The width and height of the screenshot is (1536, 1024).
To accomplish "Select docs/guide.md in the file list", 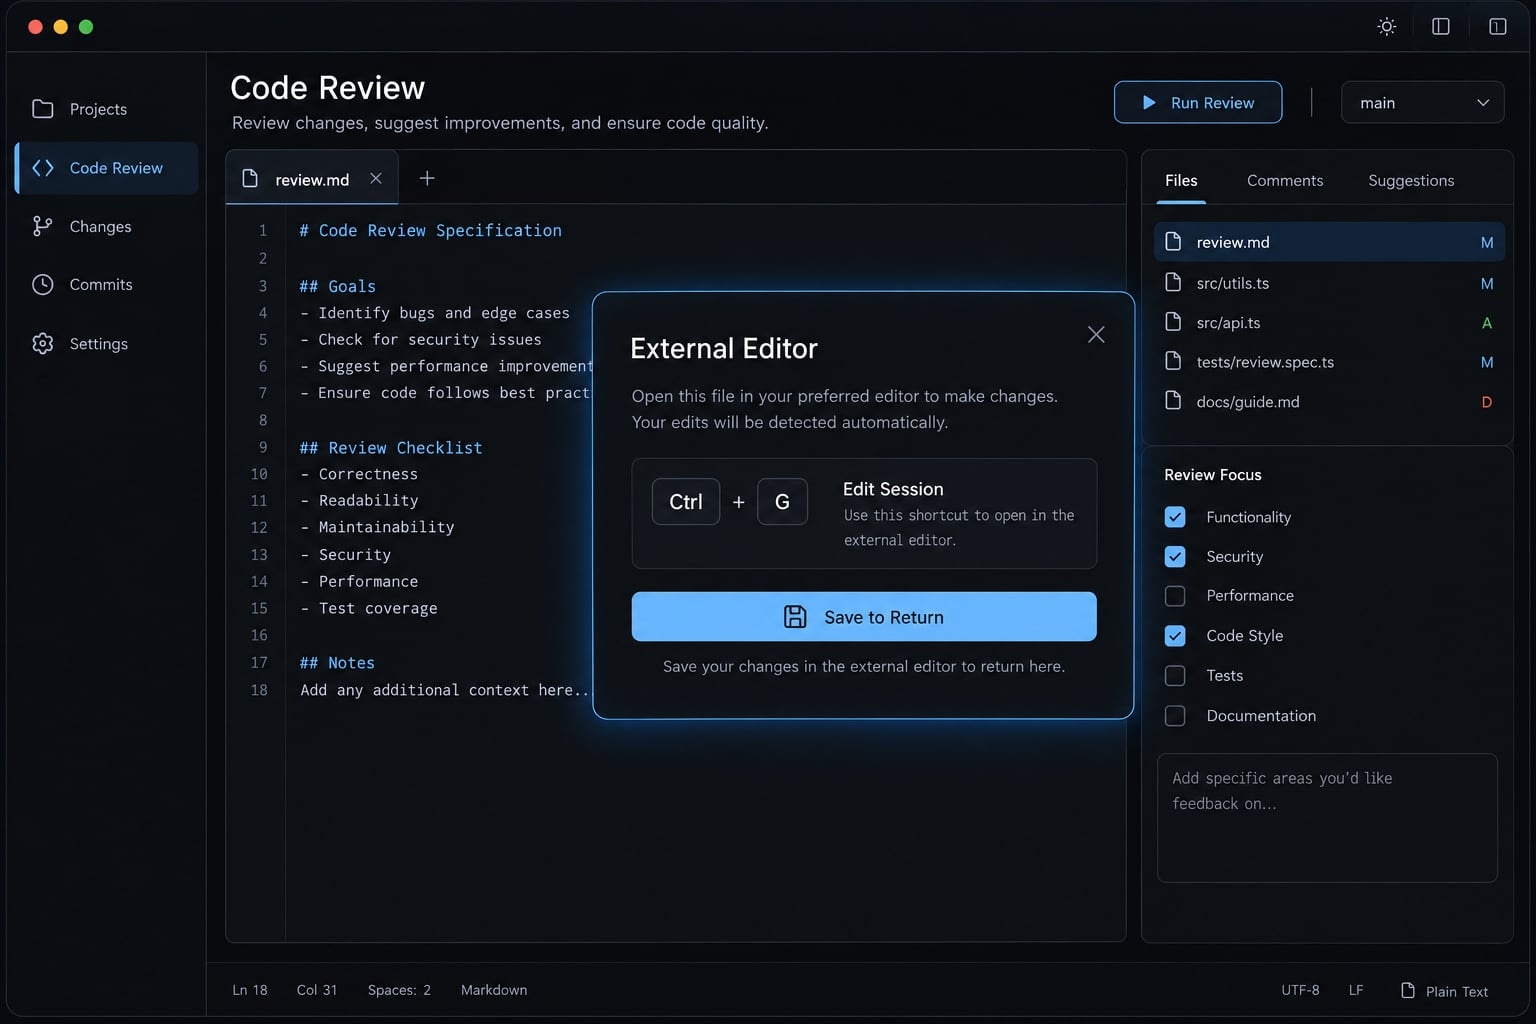I will pyautogui.click(x=1329, y=401).
